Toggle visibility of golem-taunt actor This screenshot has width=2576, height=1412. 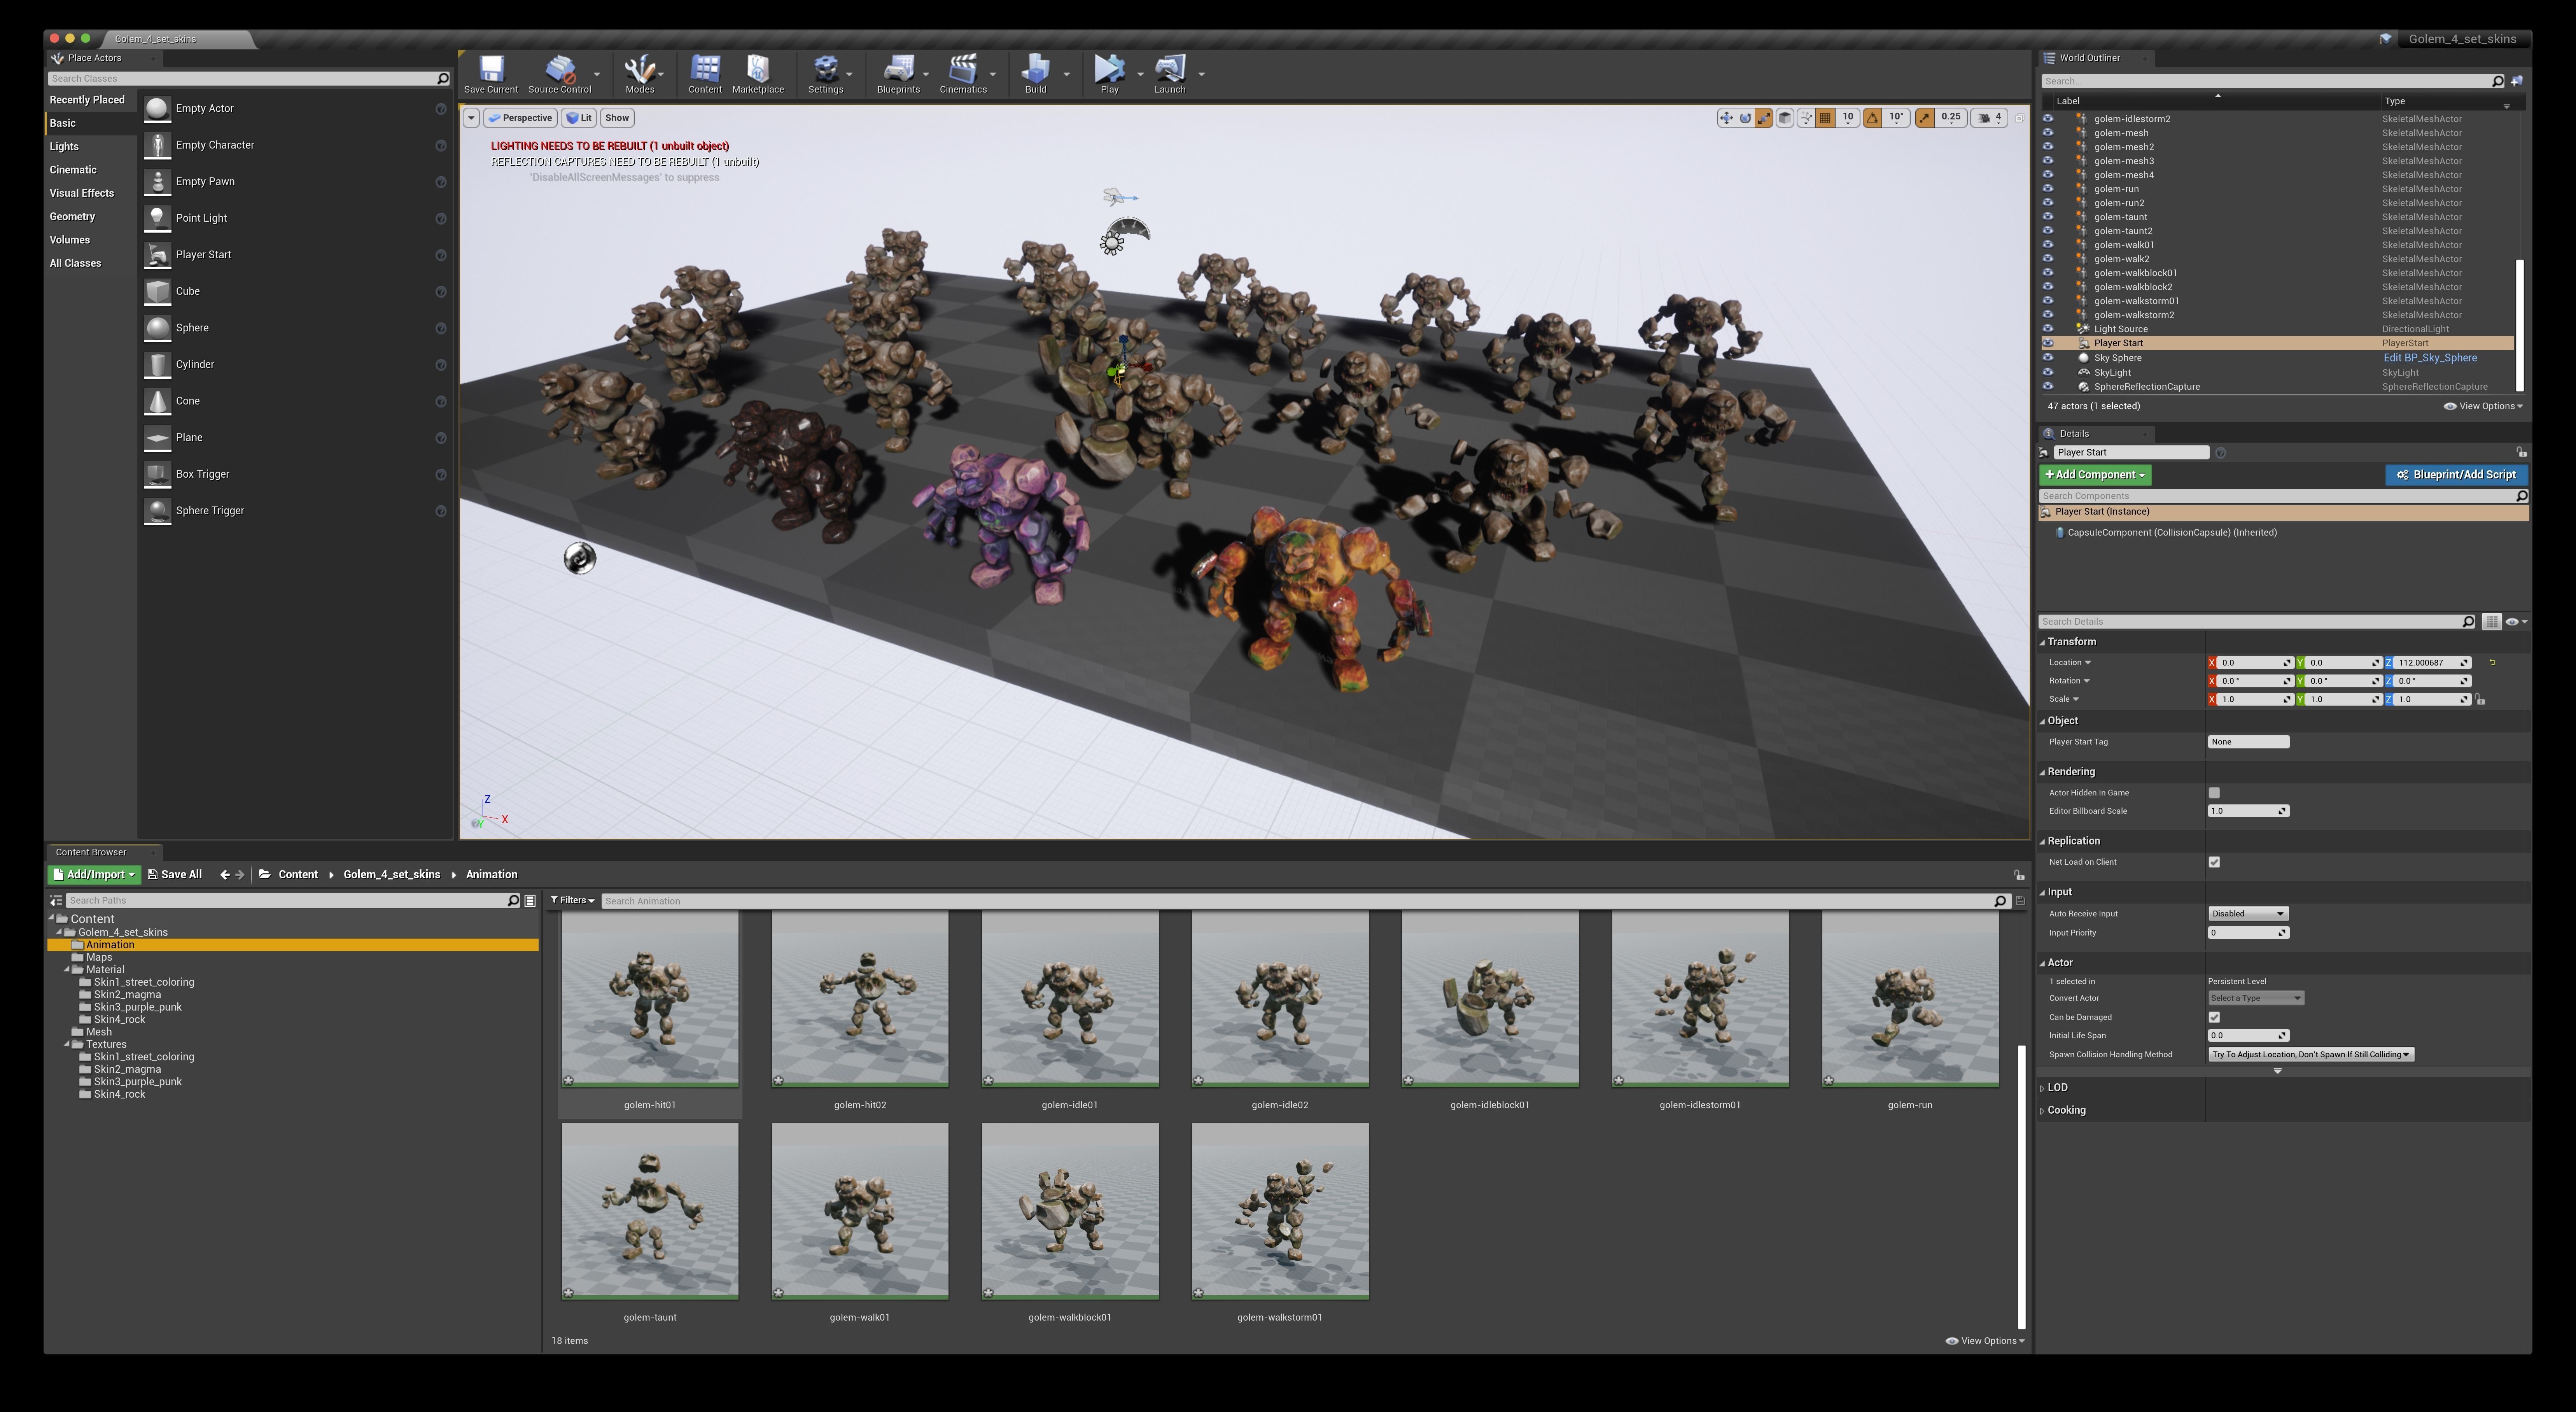click(x=2048, y=217)
